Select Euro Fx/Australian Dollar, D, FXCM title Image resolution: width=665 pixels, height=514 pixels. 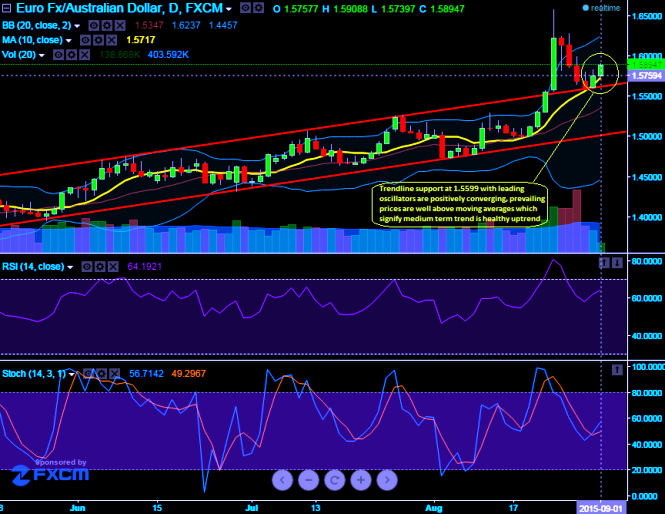(x=119, y=8)
